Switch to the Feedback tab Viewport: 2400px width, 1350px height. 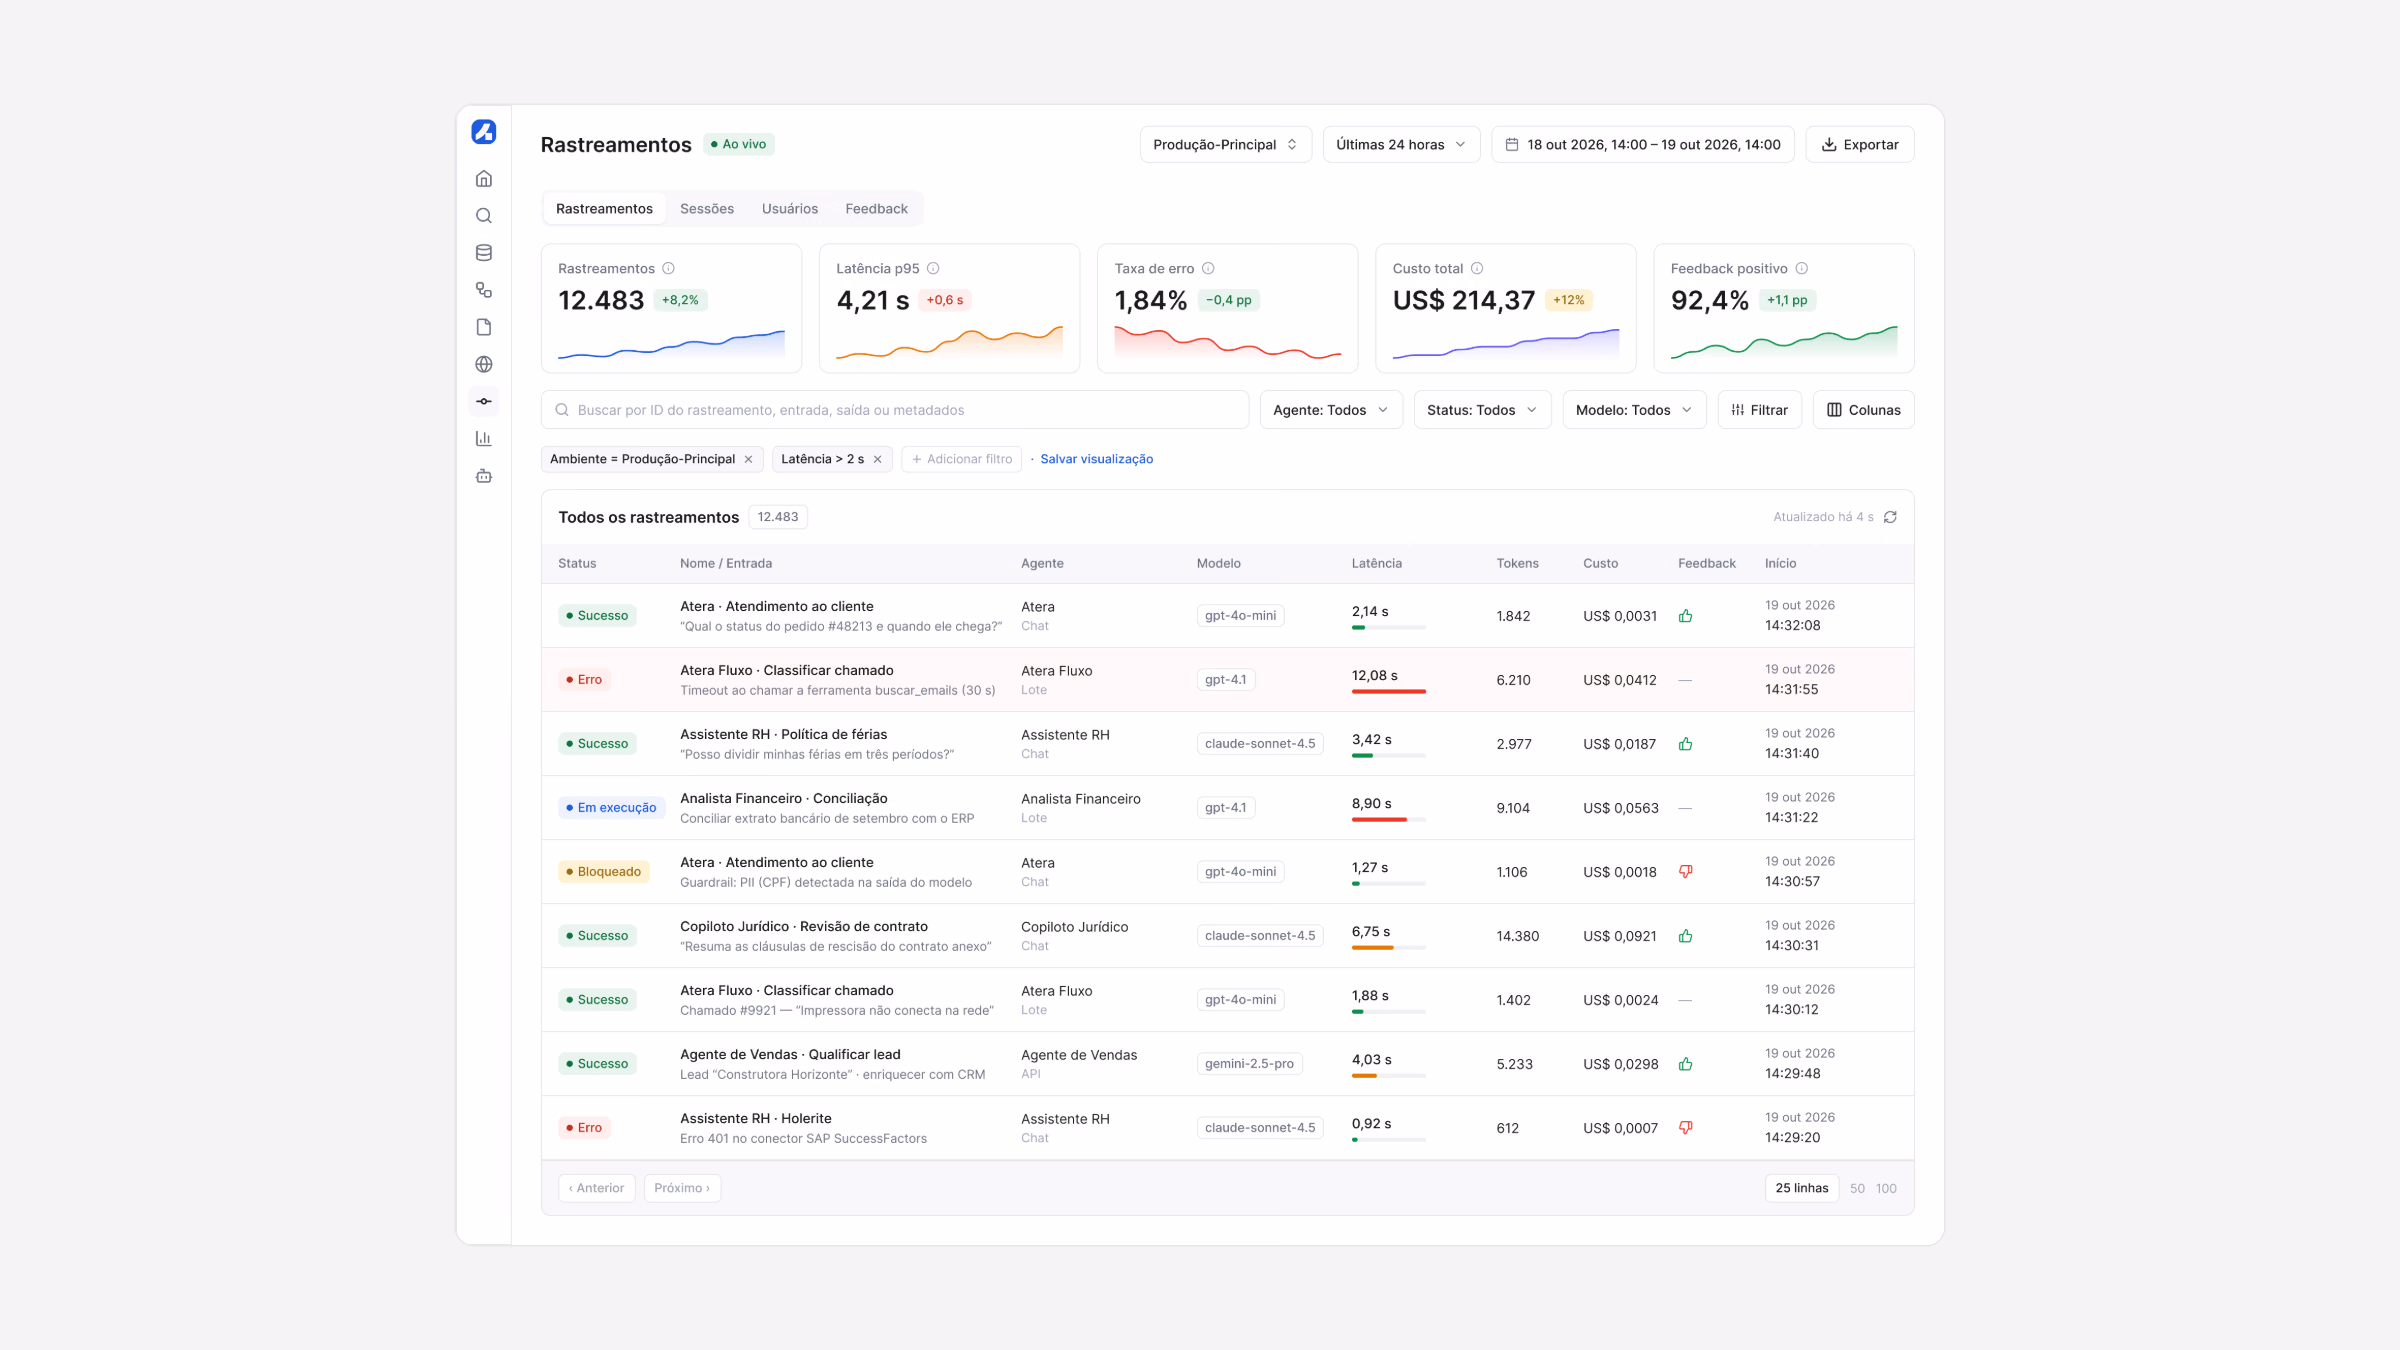(876, 208)
